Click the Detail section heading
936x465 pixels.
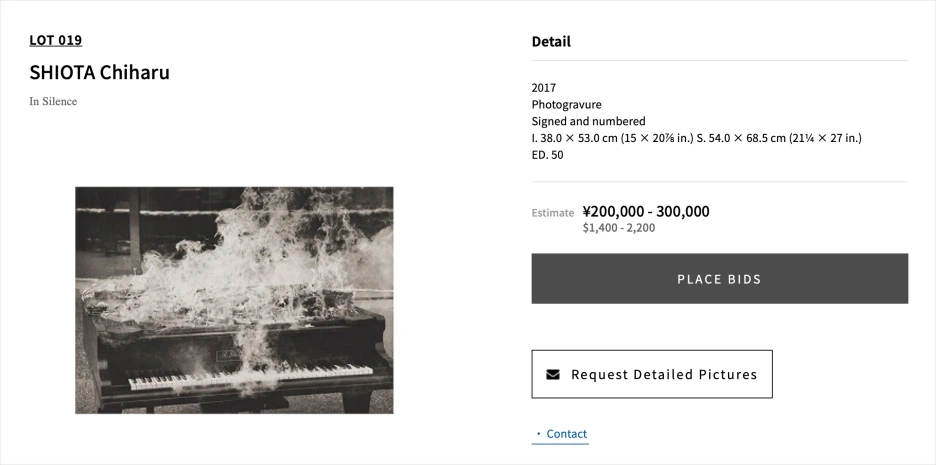point(551,42)
